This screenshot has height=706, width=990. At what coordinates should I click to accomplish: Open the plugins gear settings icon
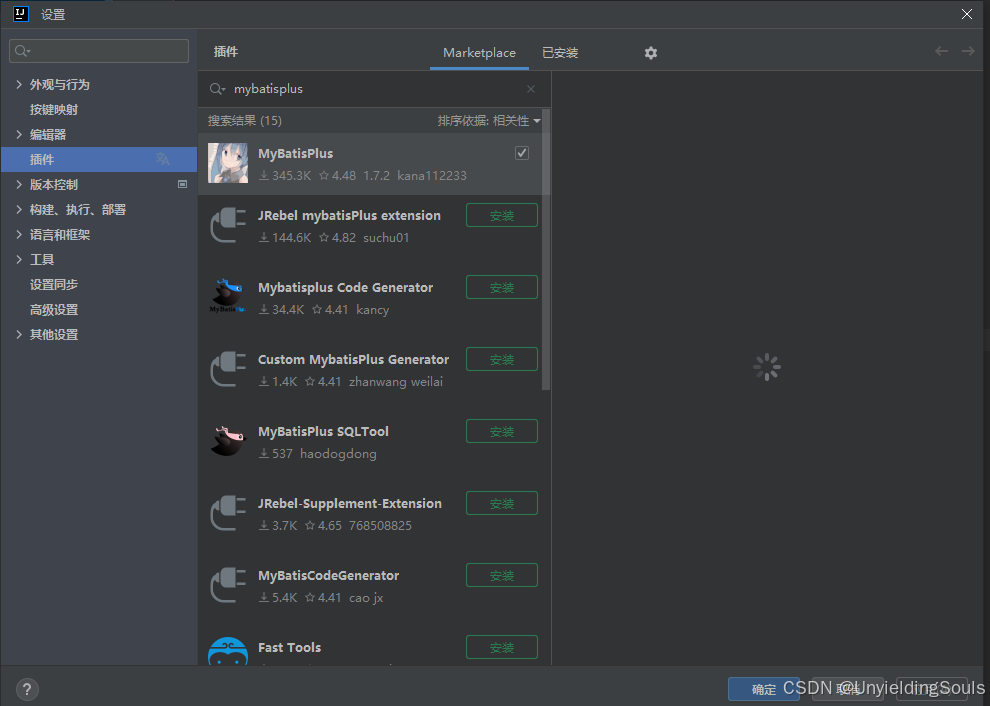point(651,53)
